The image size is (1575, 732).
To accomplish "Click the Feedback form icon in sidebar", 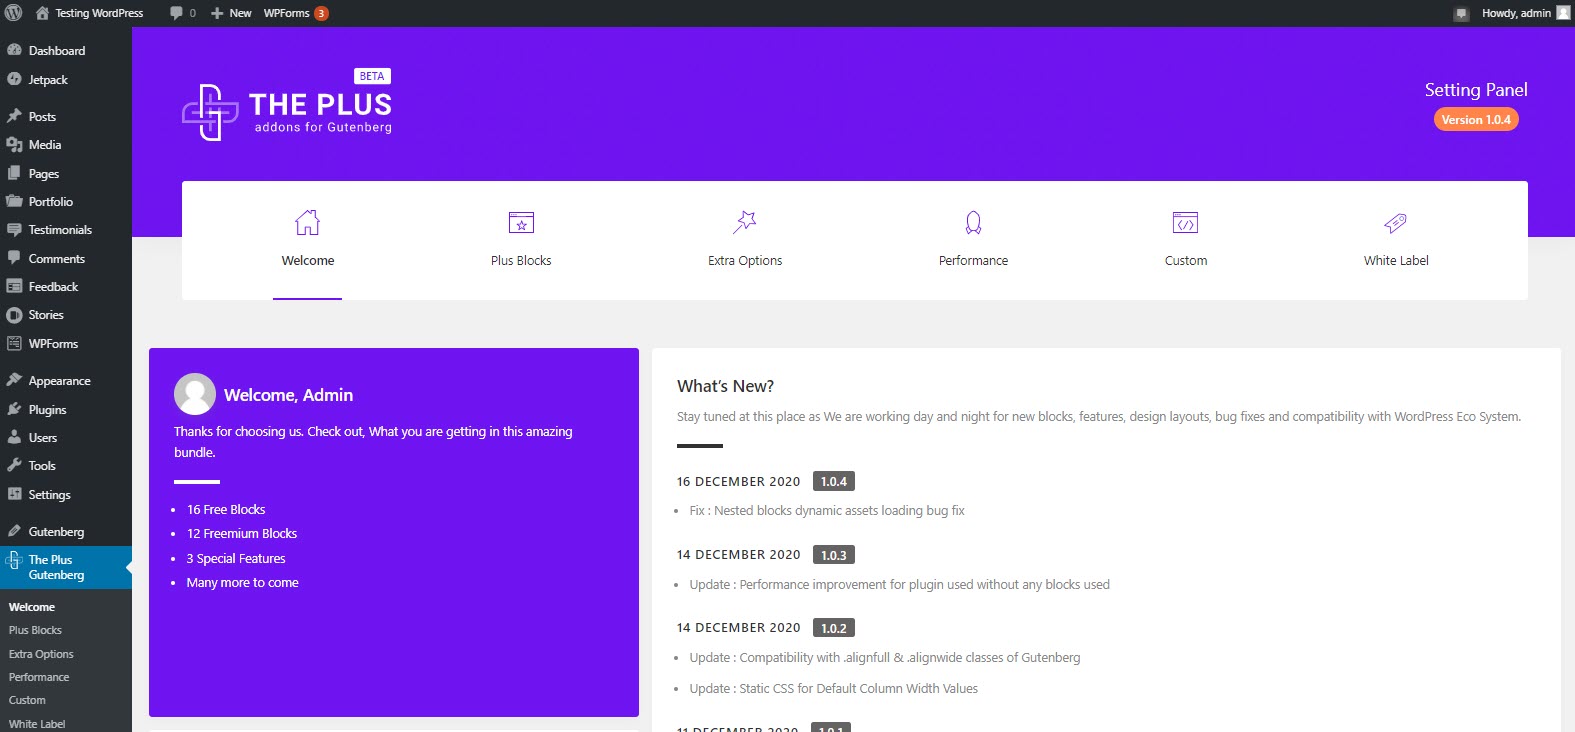I will point(14,286).
